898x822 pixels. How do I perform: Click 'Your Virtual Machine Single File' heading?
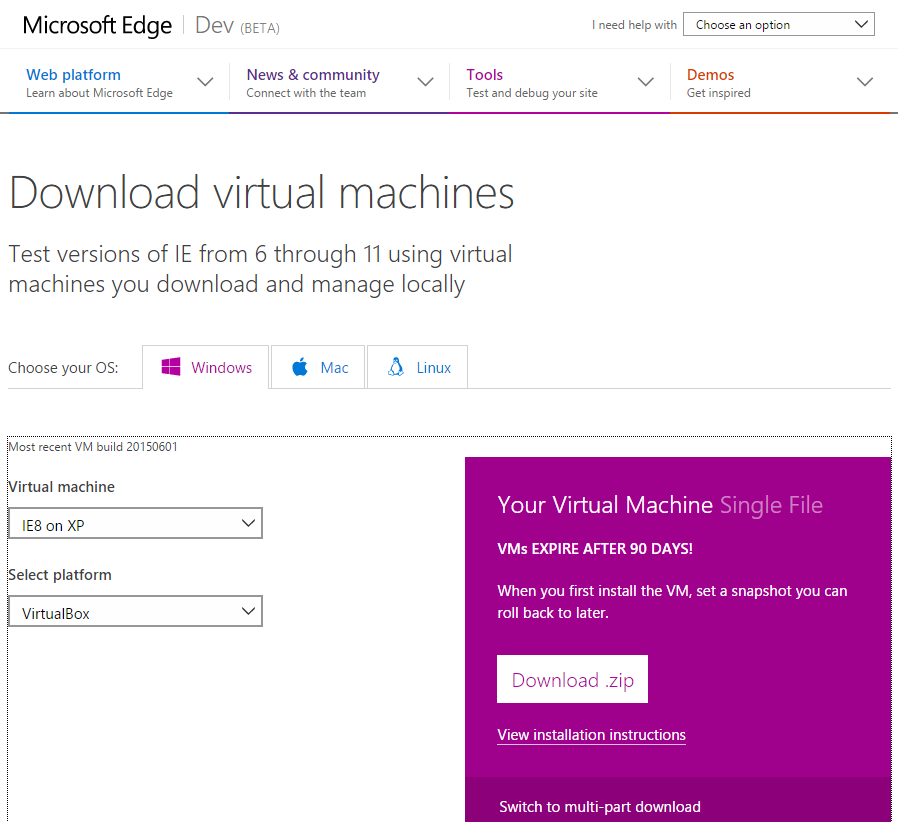point(660,505)
